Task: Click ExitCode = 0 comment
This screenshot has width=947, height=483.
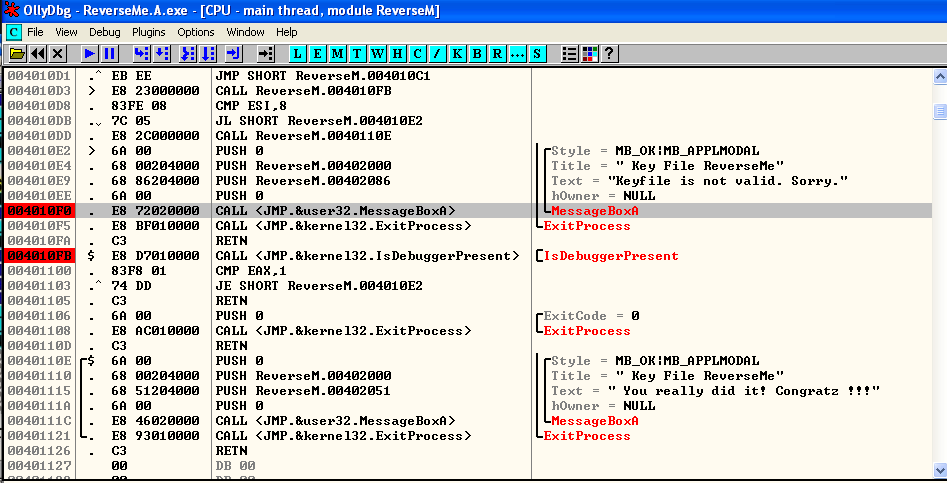Action: tap(591, 316)
